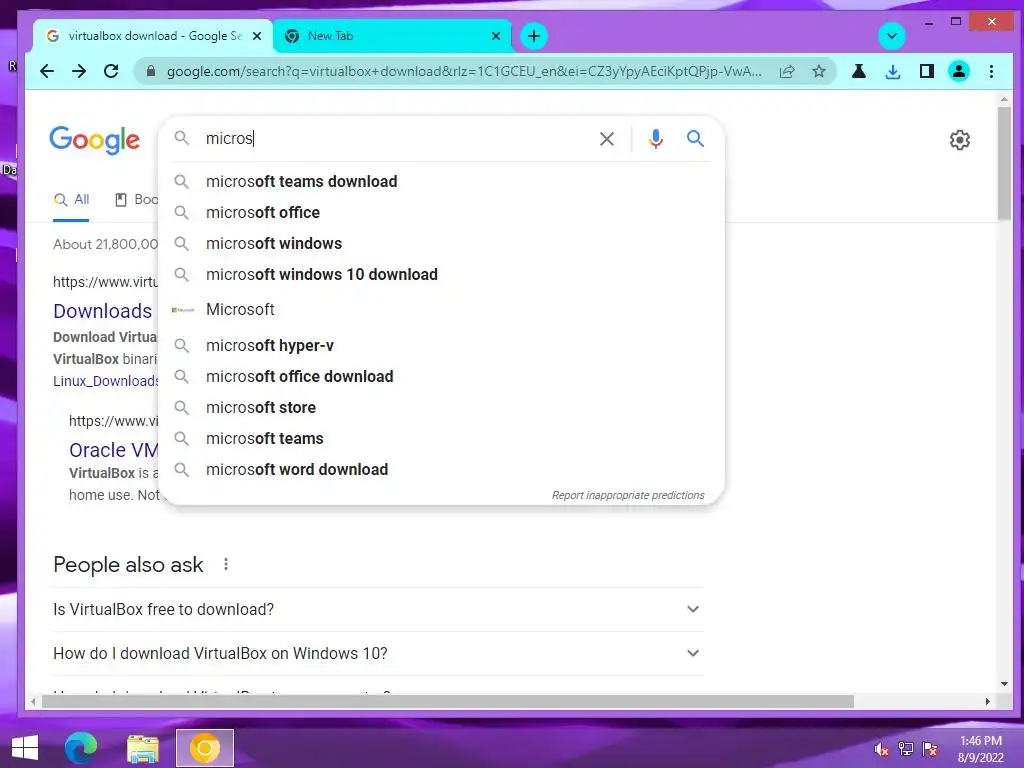1024x768 pixels.
Task: Submit search with the blue magnifier icon
Action: point(696,138)
